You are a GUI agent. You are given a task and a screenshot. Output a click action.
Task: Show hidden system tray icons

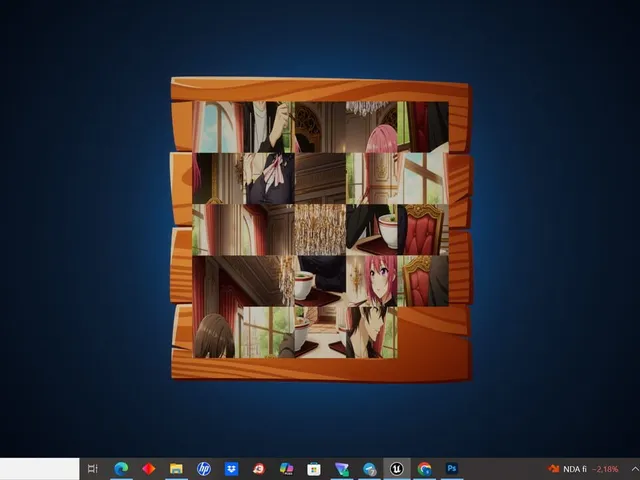[635, 469]
